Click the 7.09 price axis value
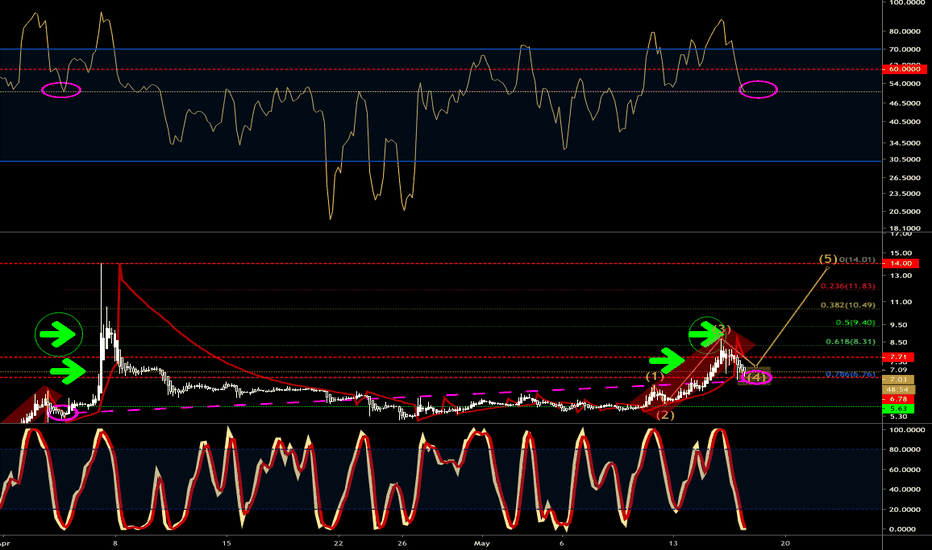Viewport: 932px width, 550px height. pyautogui.click(x=899, y=370)
